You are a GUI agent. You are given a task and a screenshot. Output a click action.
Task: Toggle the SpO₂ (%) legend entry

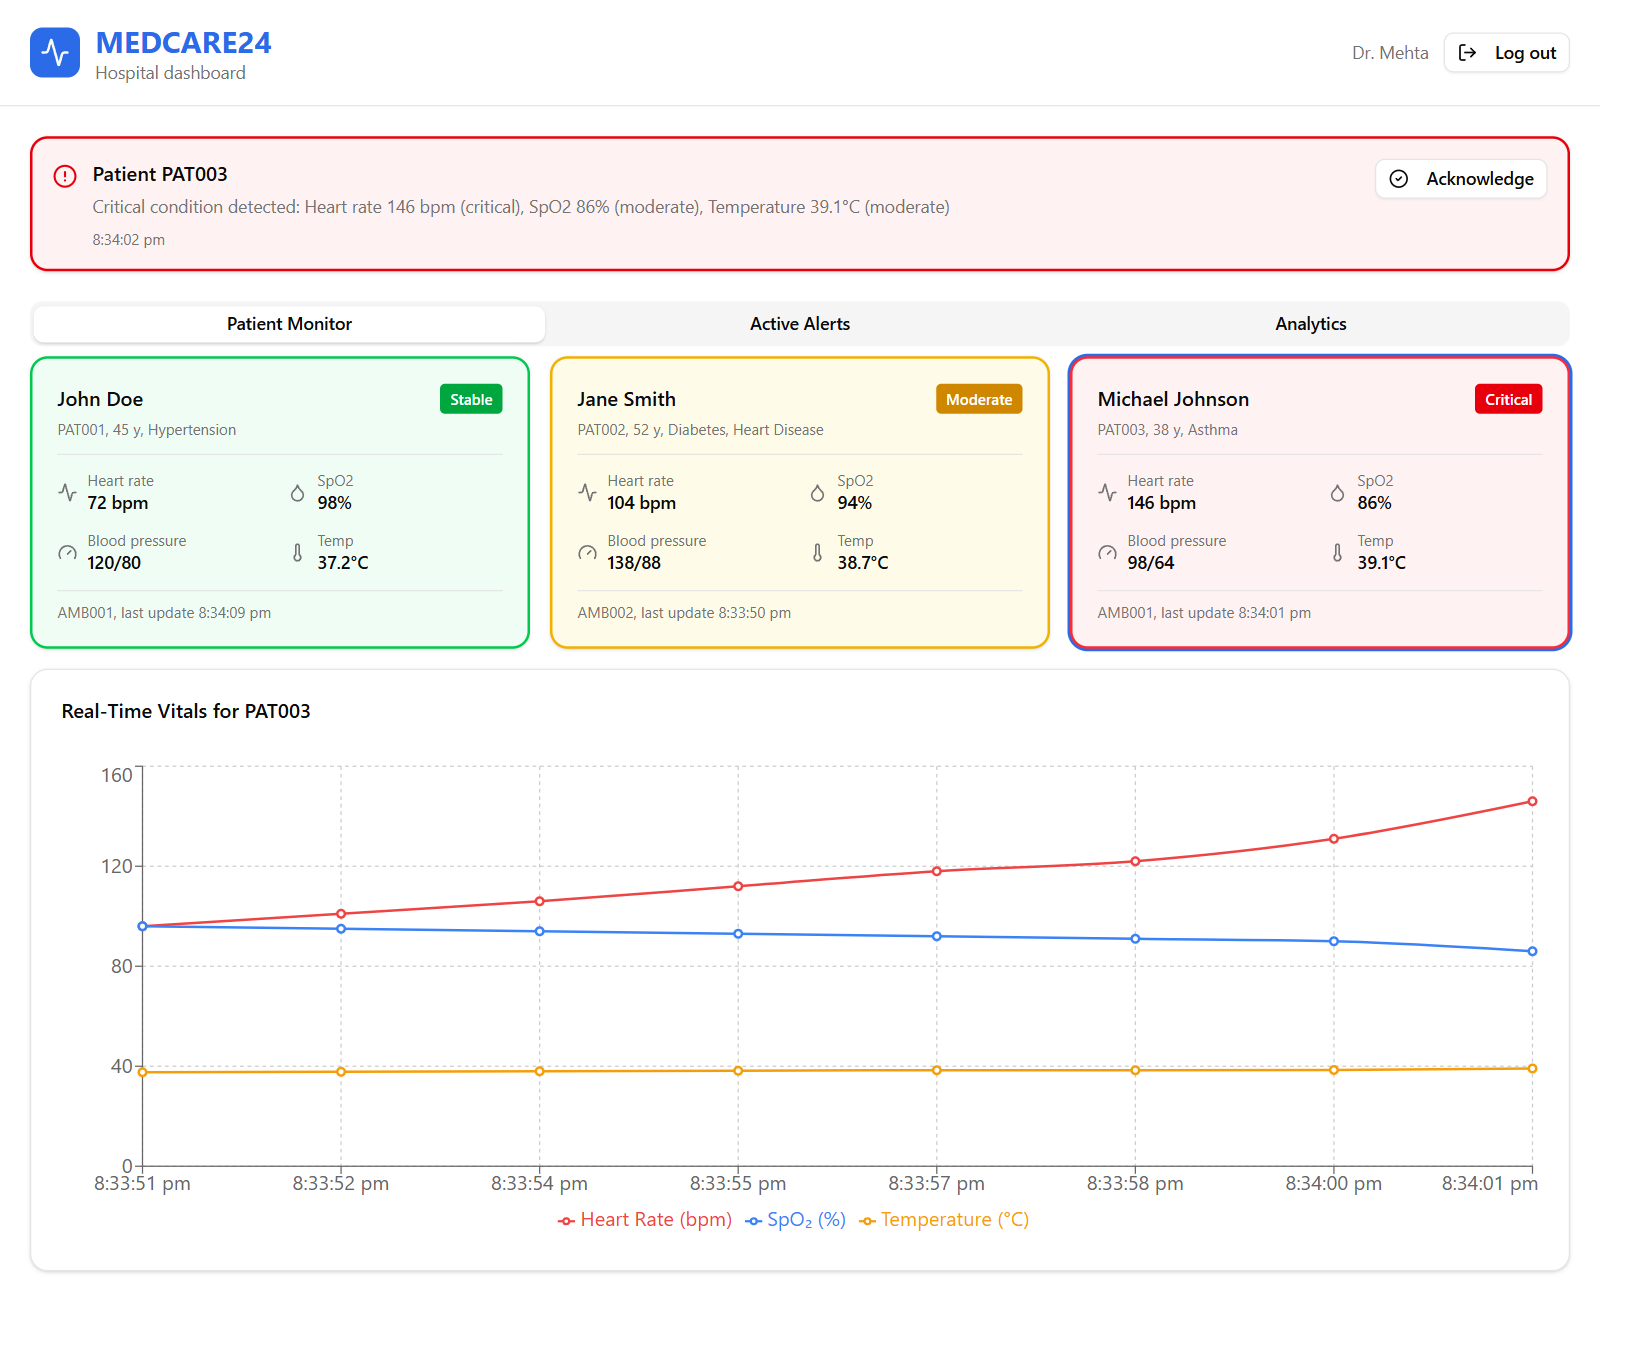click(796, 1220)
